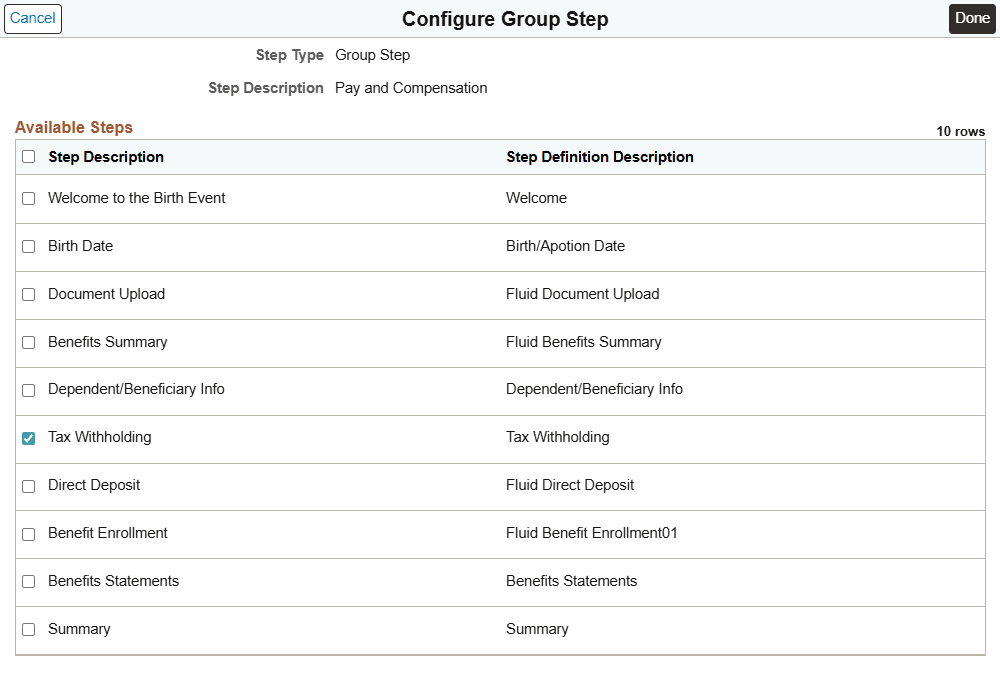
Task: Select the Dependent/Beneficiary Info step
Action: (x=28, y=390)
